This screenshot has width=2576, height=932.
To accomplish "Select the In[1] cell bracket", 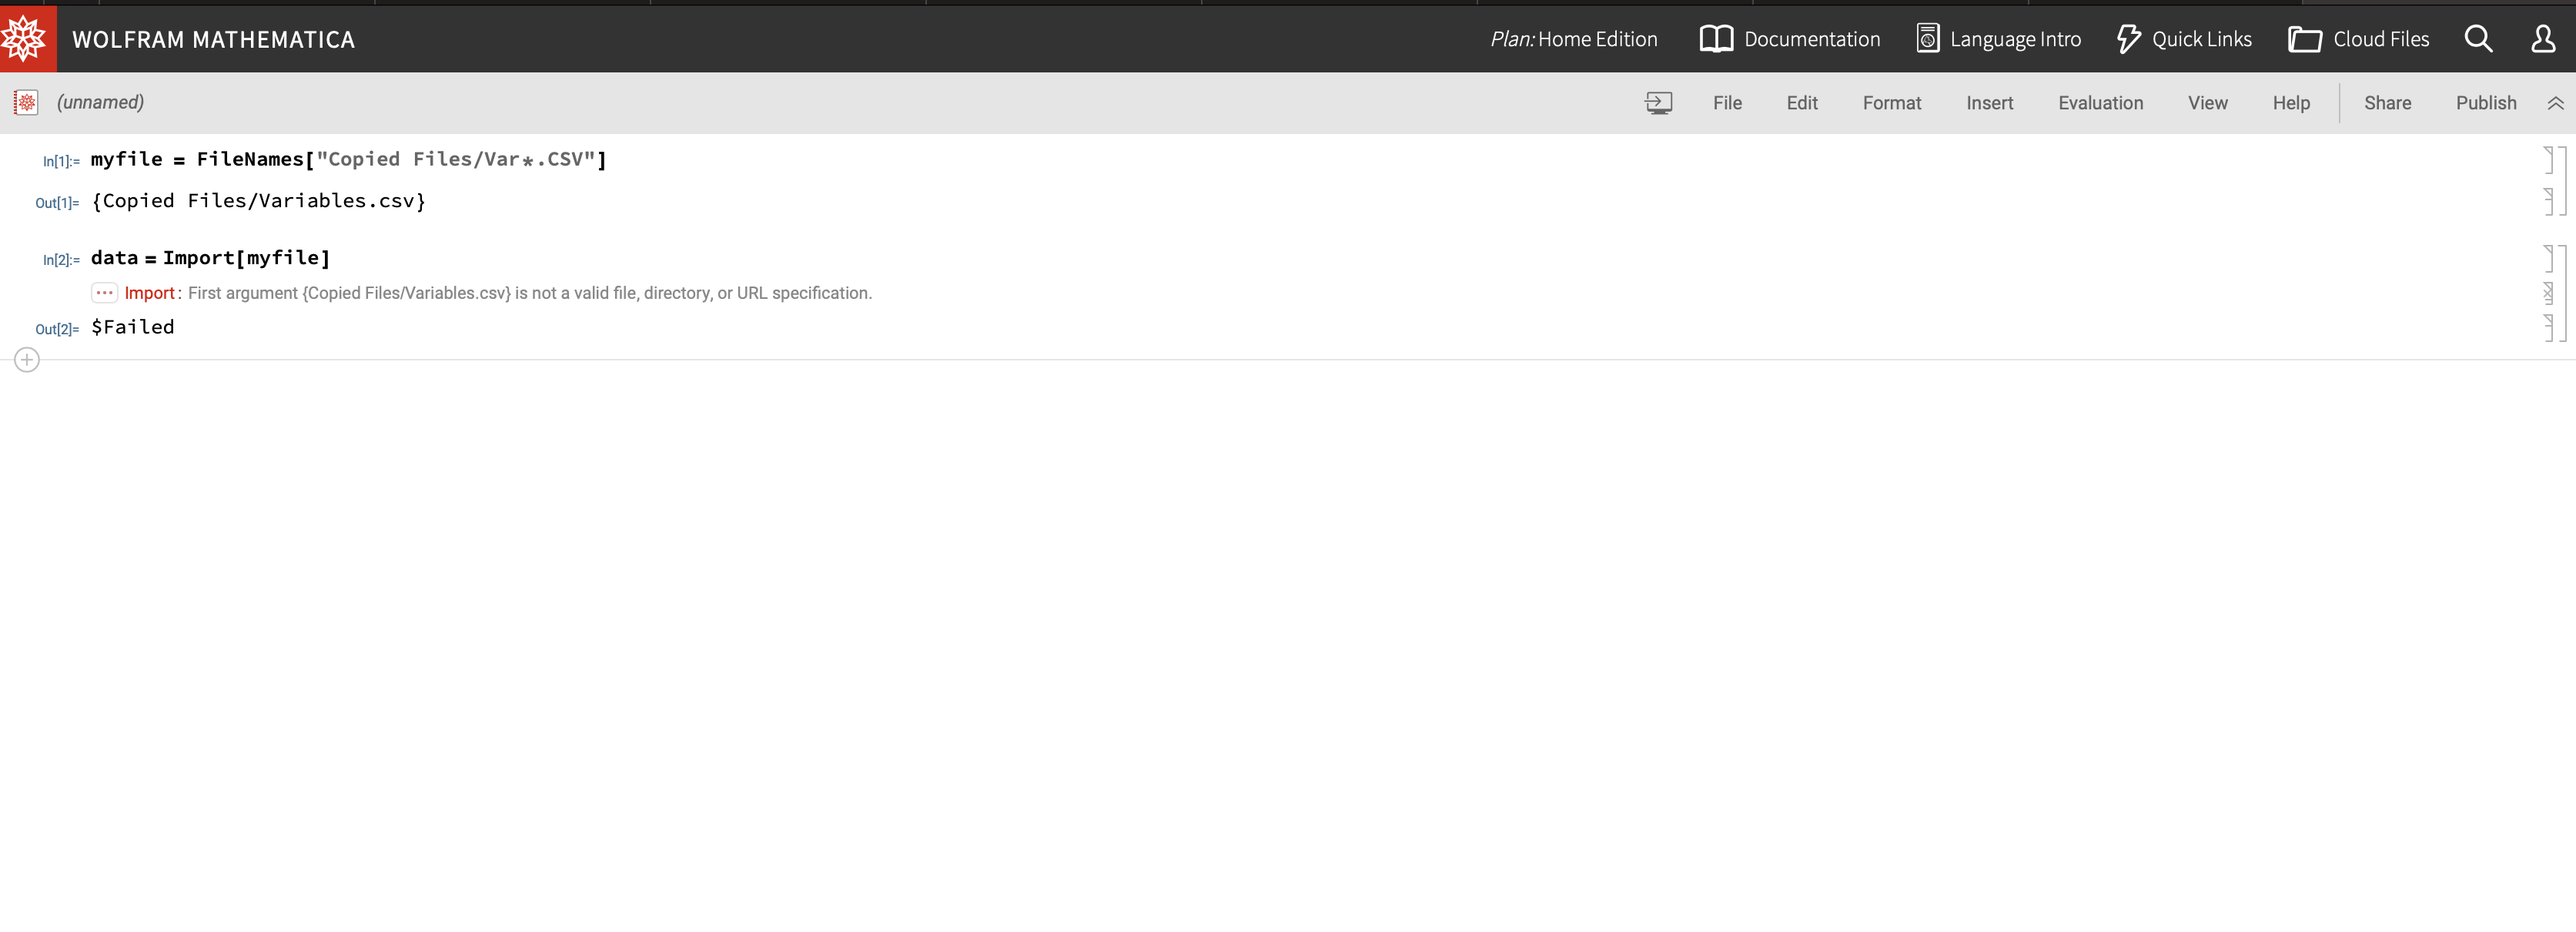I will (2549, 160).
